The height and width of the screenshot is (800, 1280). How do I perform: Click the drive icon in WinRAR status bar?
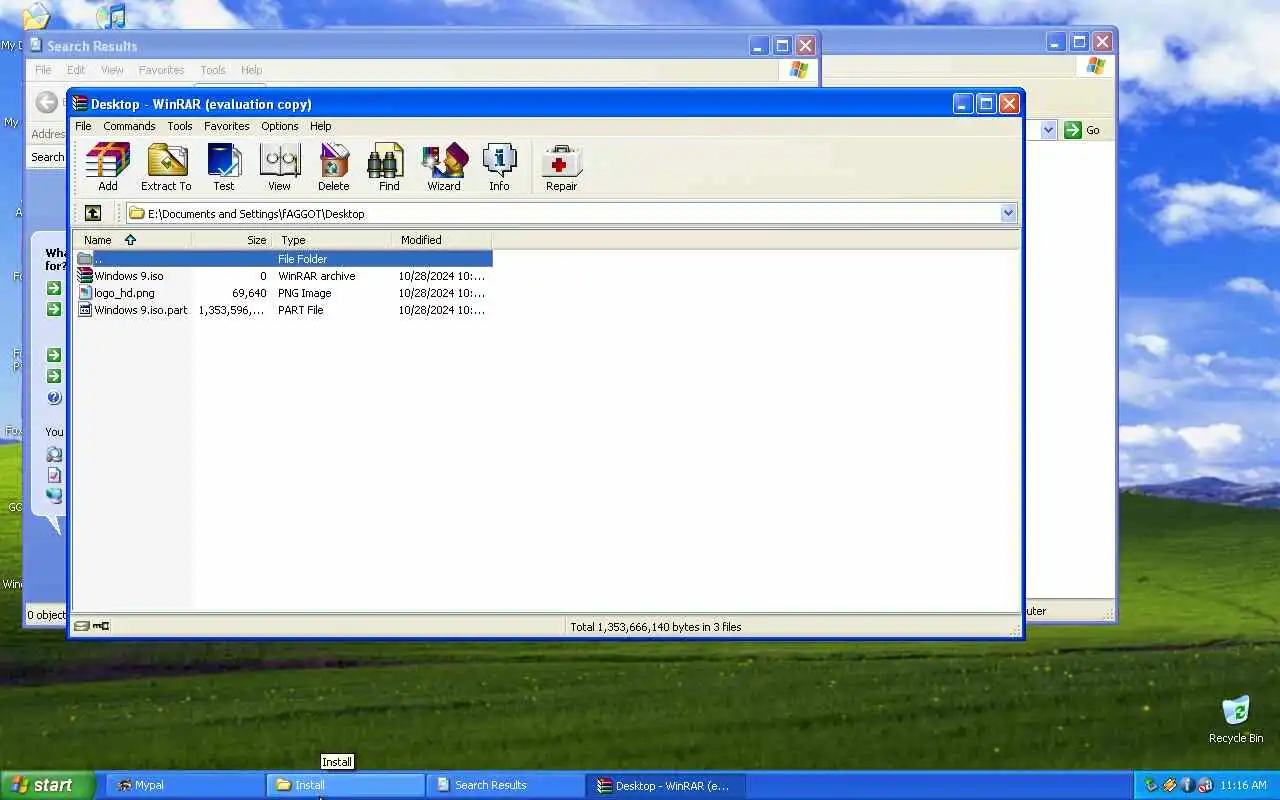pyautogui.click(x=82, y=626)
